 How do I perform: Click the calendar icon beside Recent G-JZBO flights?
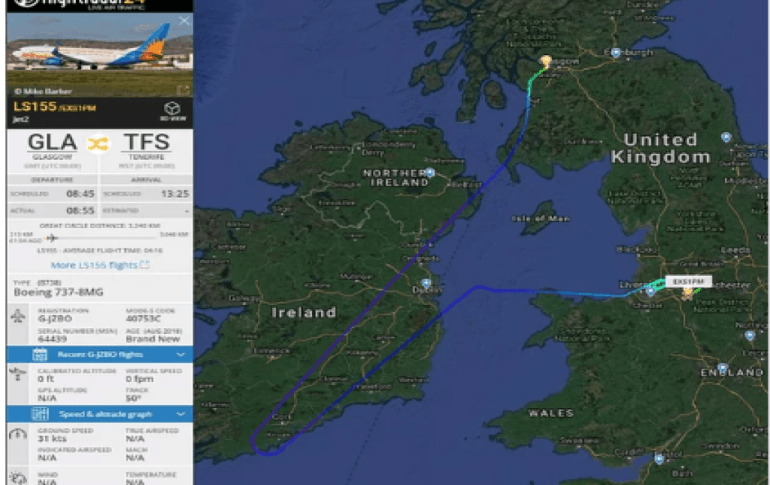[x=40, y=354]
